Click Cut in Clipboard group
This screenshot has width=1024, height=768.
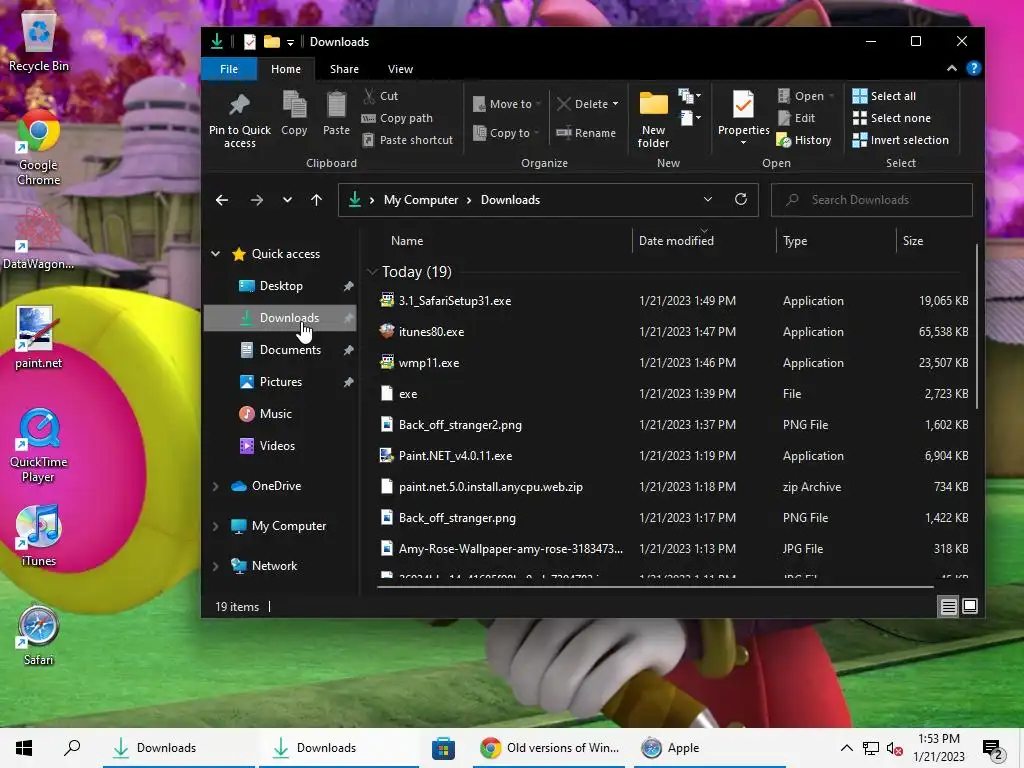(x=381, y=96)
